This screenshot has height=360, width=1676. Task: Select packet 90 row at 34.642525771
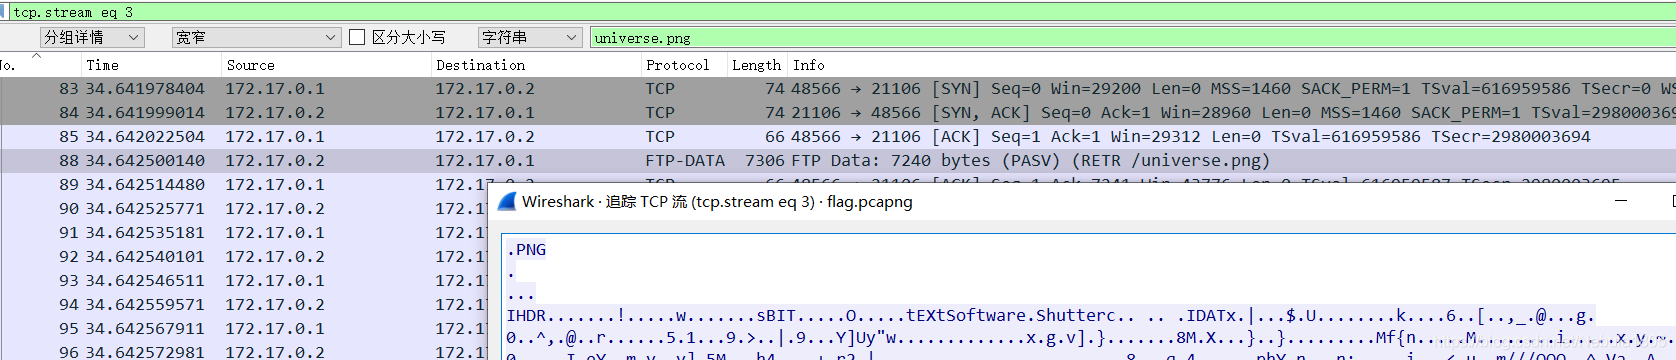[245, 209]
